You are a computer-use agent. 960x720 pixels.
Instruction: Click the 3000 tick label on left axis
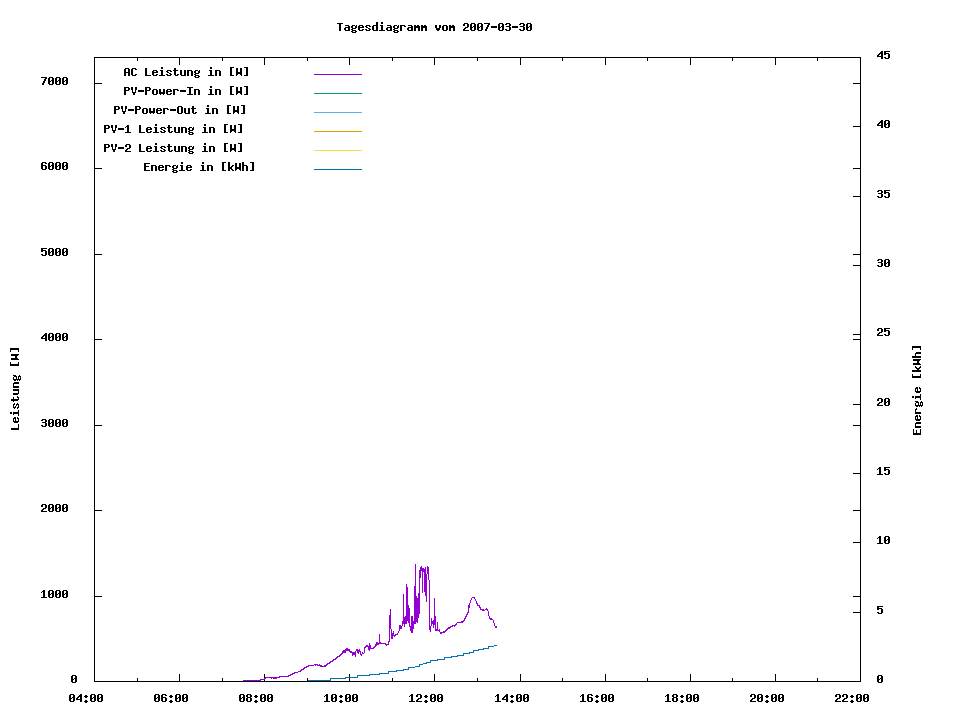[54, 424]
